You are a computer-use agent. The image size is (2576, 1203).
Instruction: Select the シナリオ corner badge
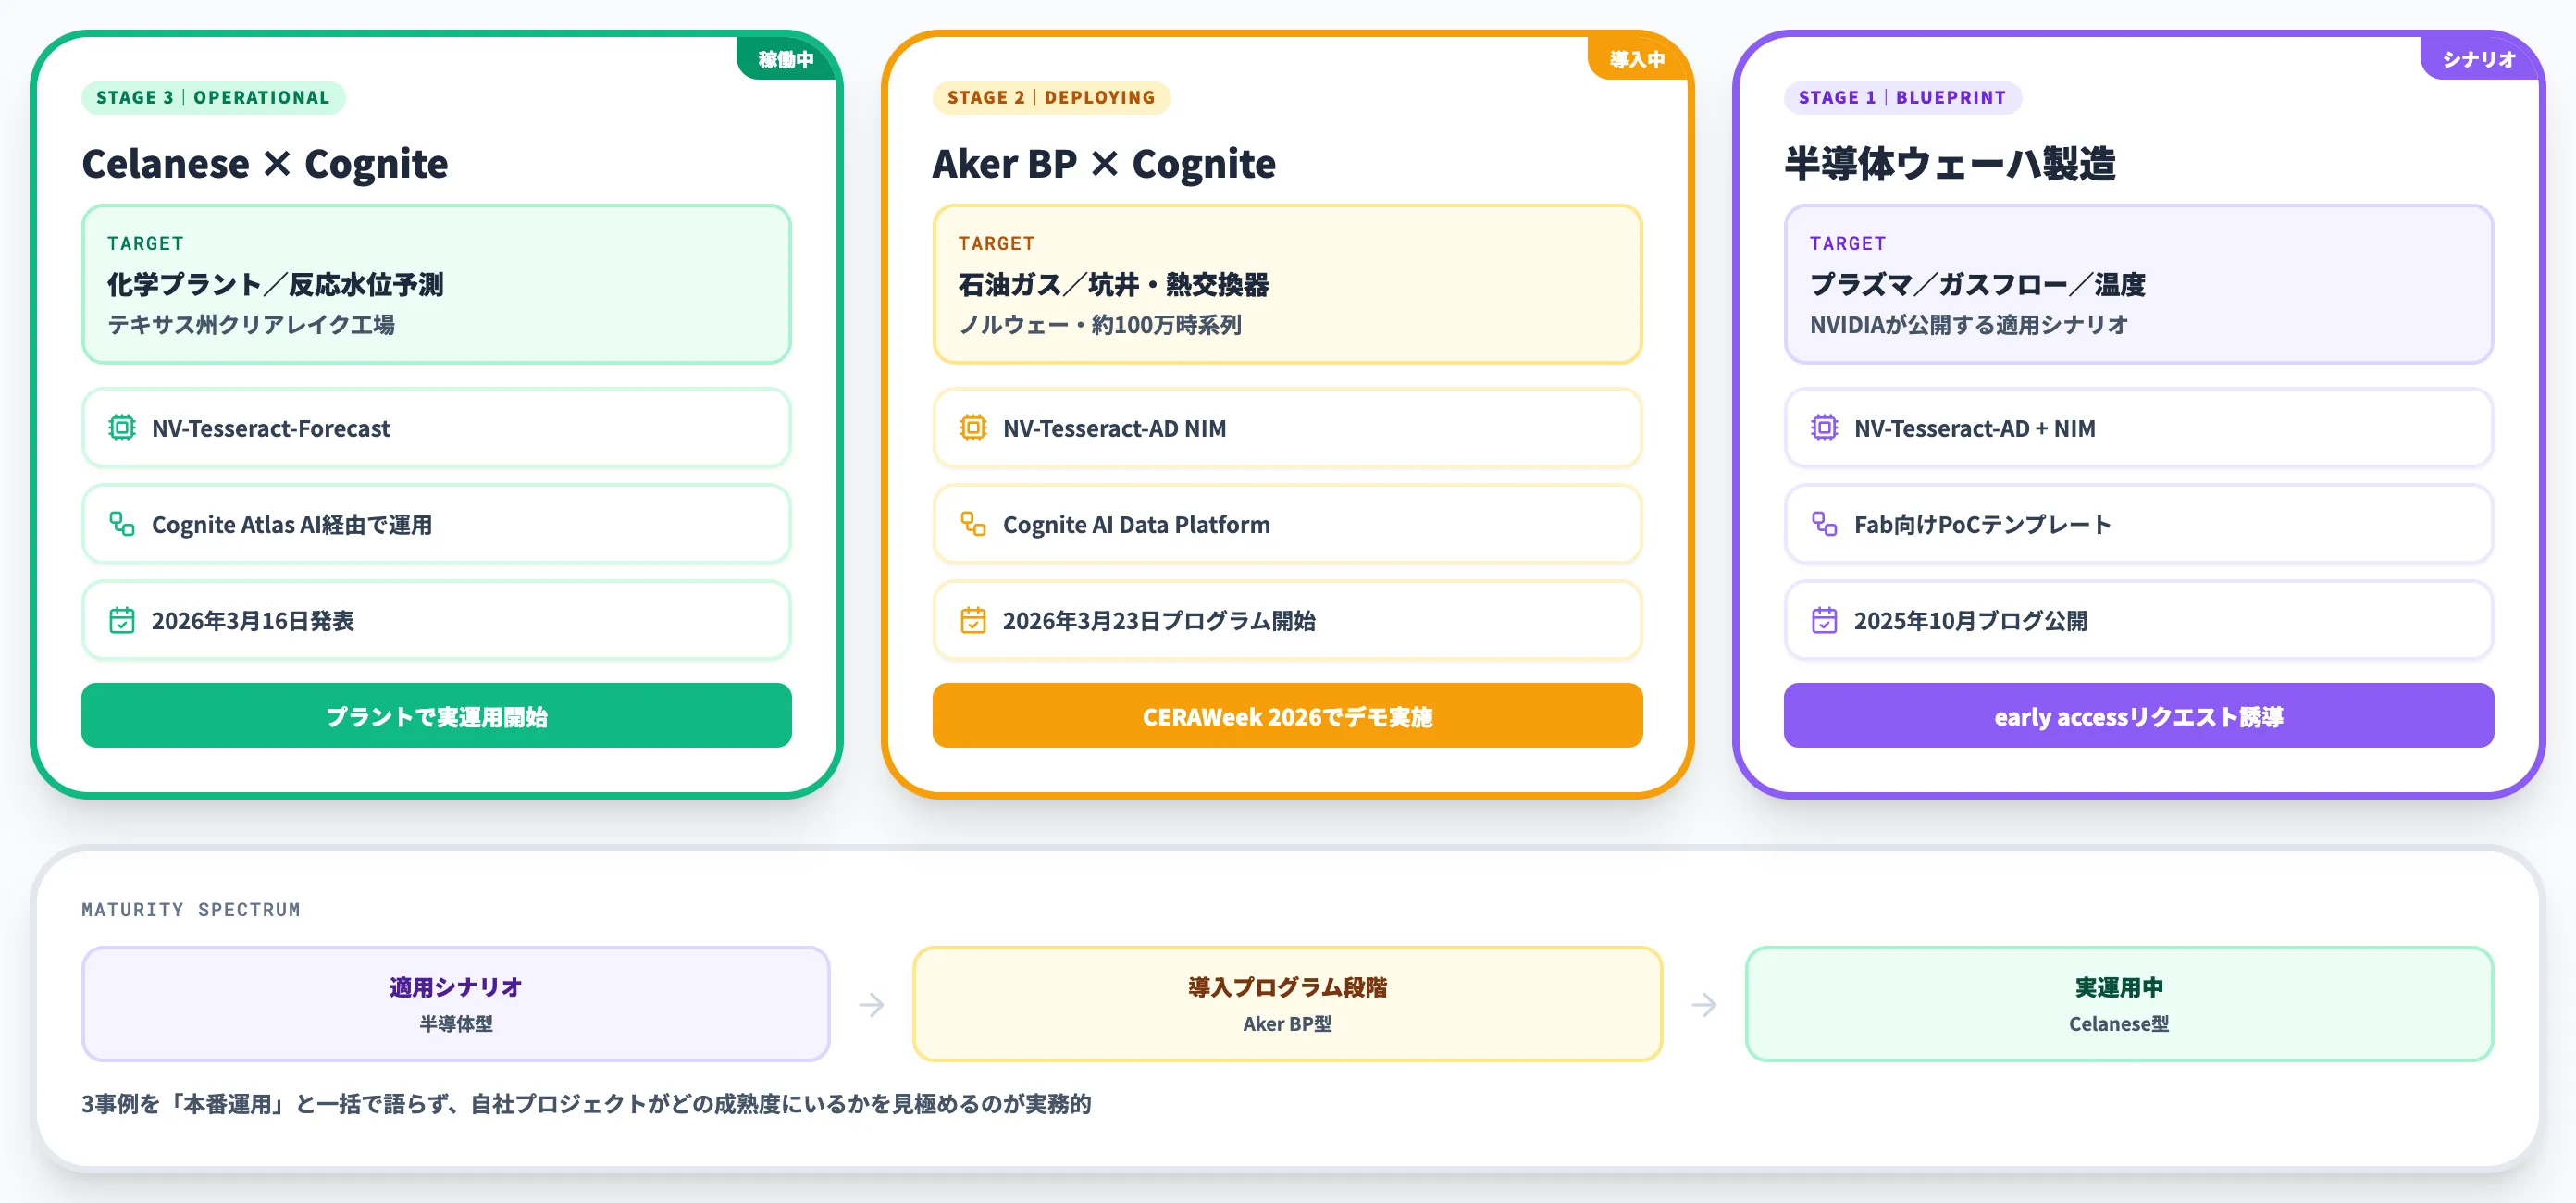2479,59
